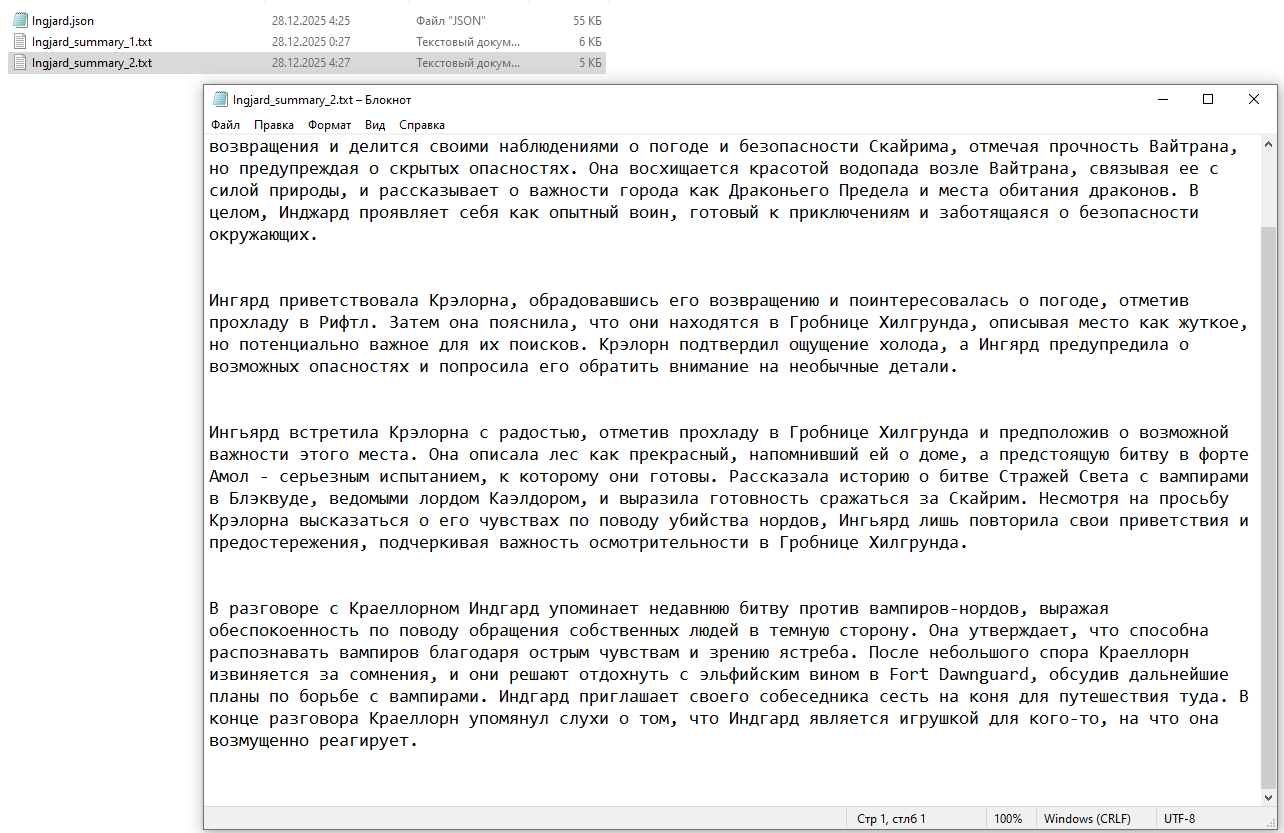Click the UTF-8 encoding status entry
The height and width of the screenshot is (833, 1284).
coord(1179,819)
